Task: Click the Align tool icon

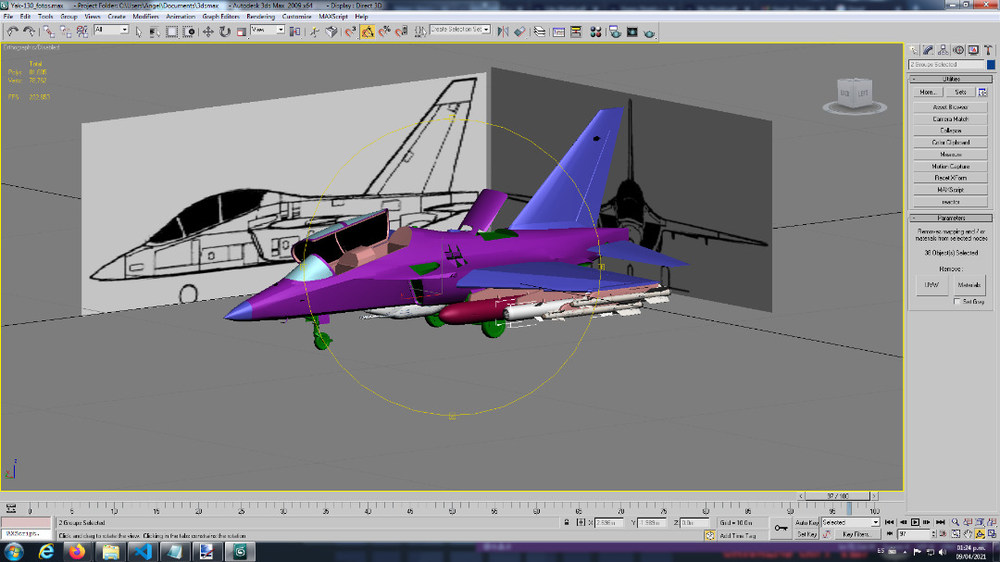Action: (520, 31)
